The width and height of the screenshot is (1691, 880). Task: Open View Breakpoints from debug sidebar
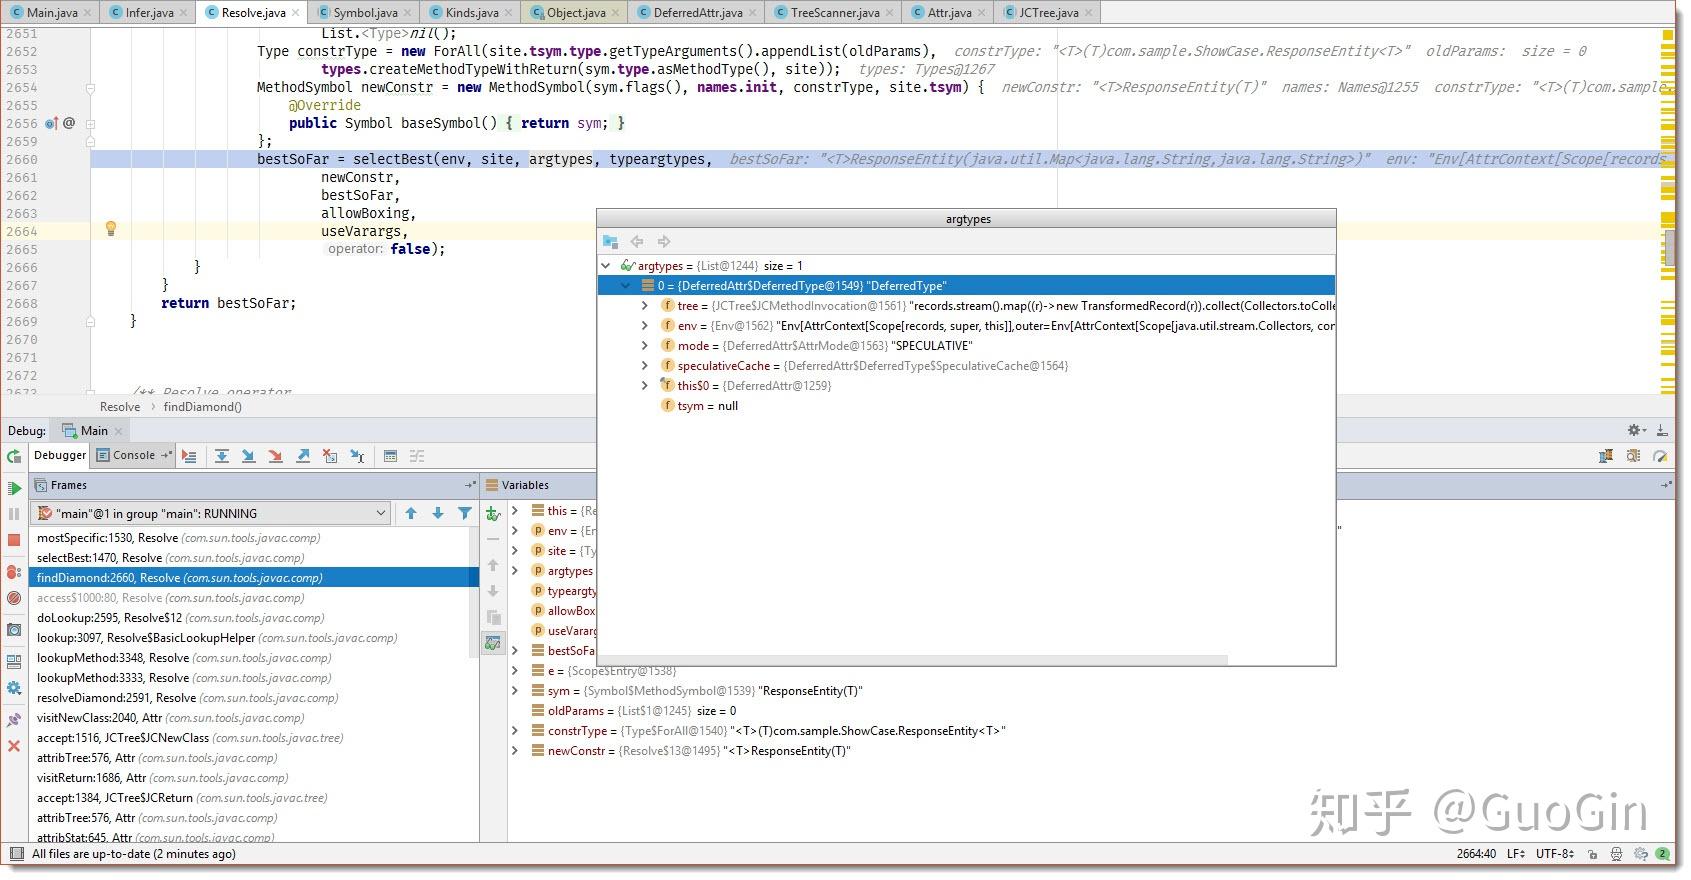14,572
